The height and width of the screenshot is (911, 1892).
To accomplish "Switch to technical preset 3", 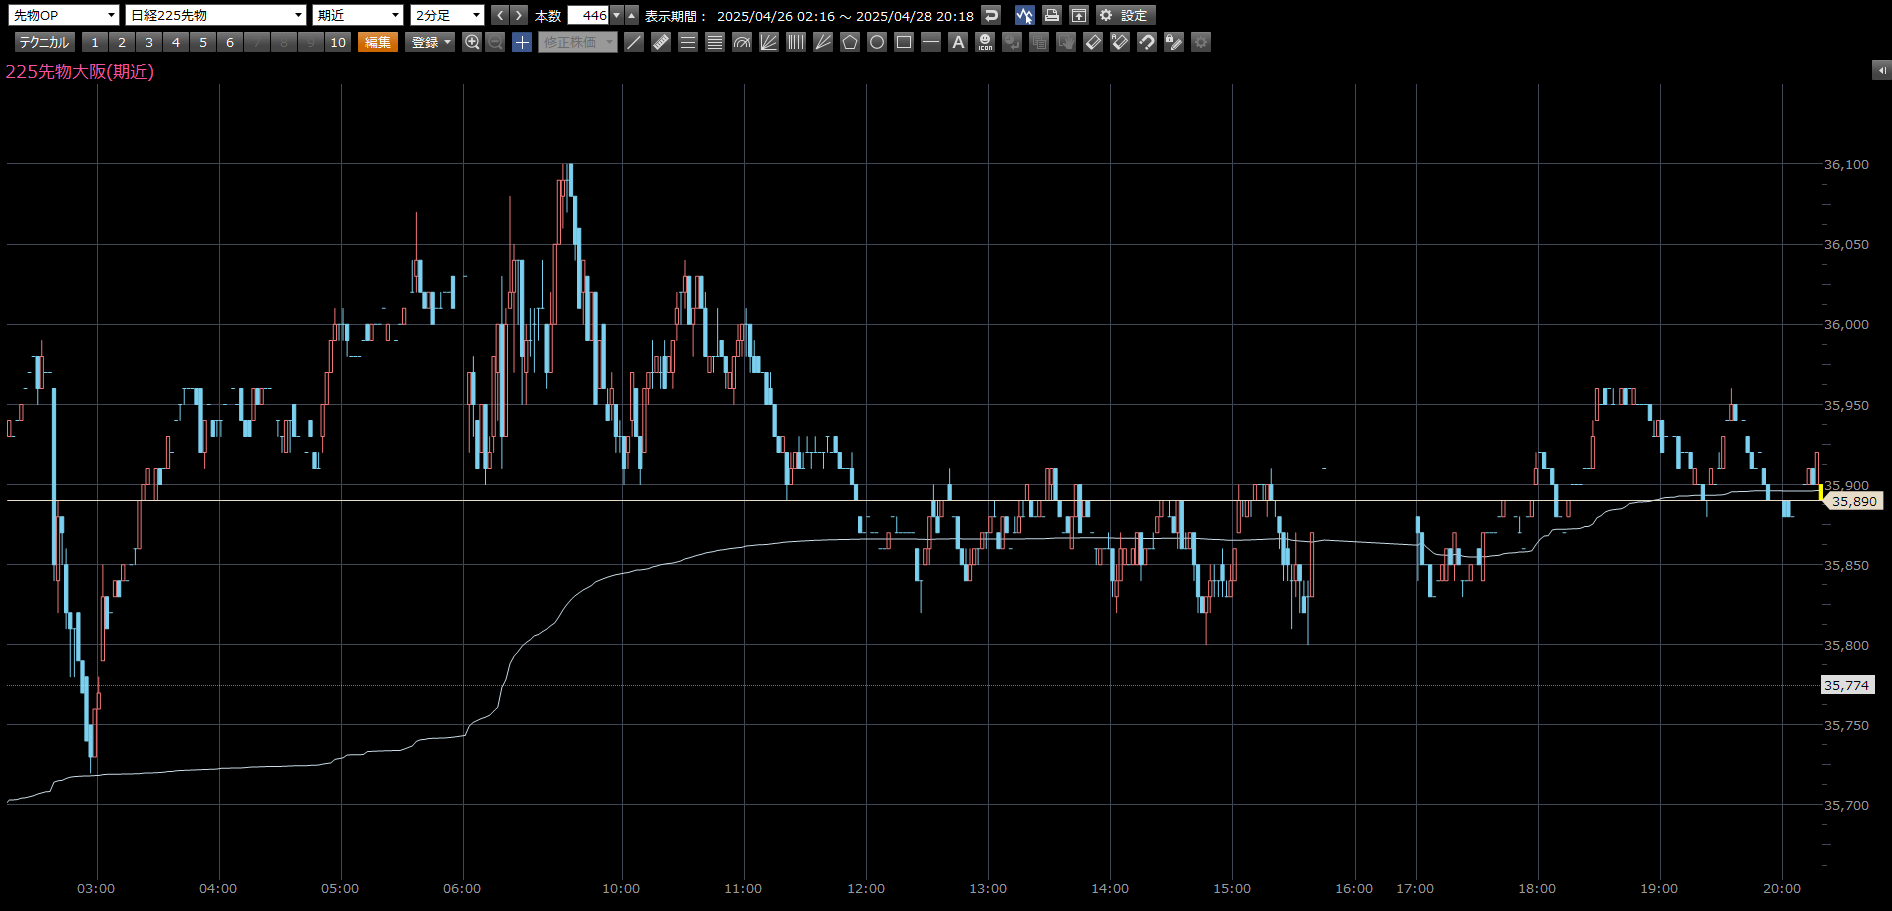I will click(149, 42).
